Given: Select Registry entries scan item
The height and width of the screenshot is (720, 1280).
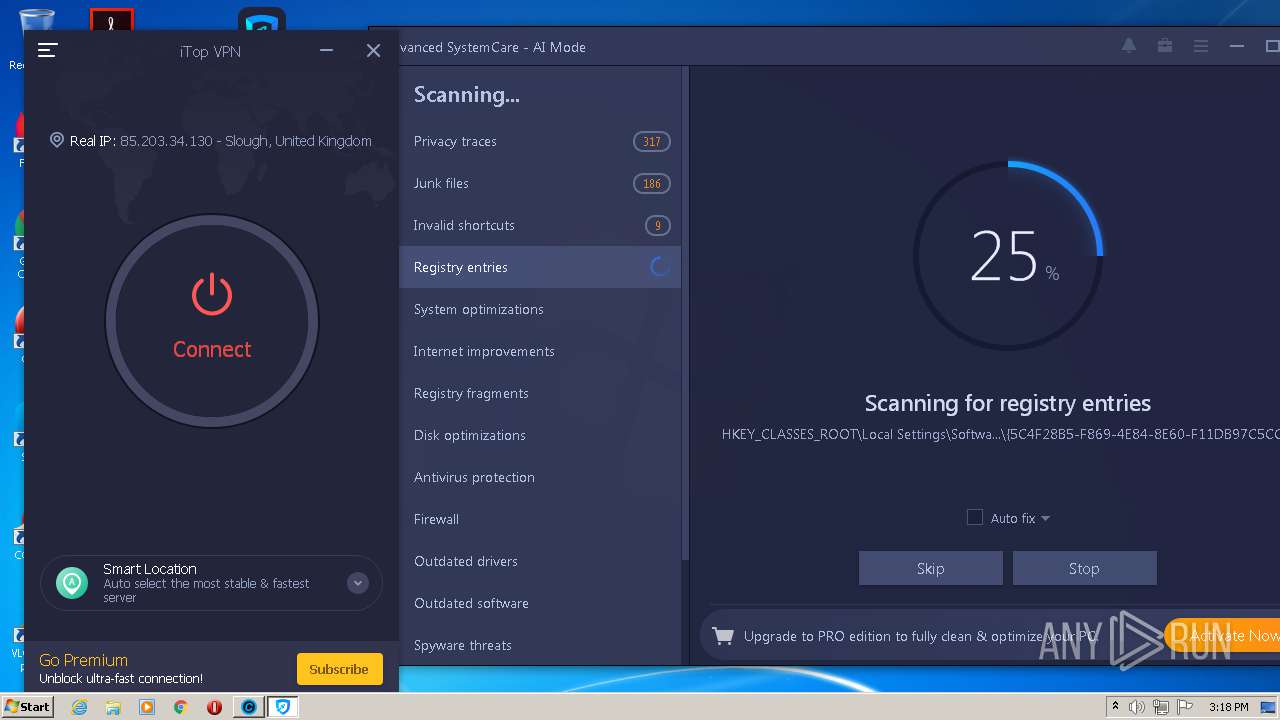Looking at the screenshot, I should 540,267.
